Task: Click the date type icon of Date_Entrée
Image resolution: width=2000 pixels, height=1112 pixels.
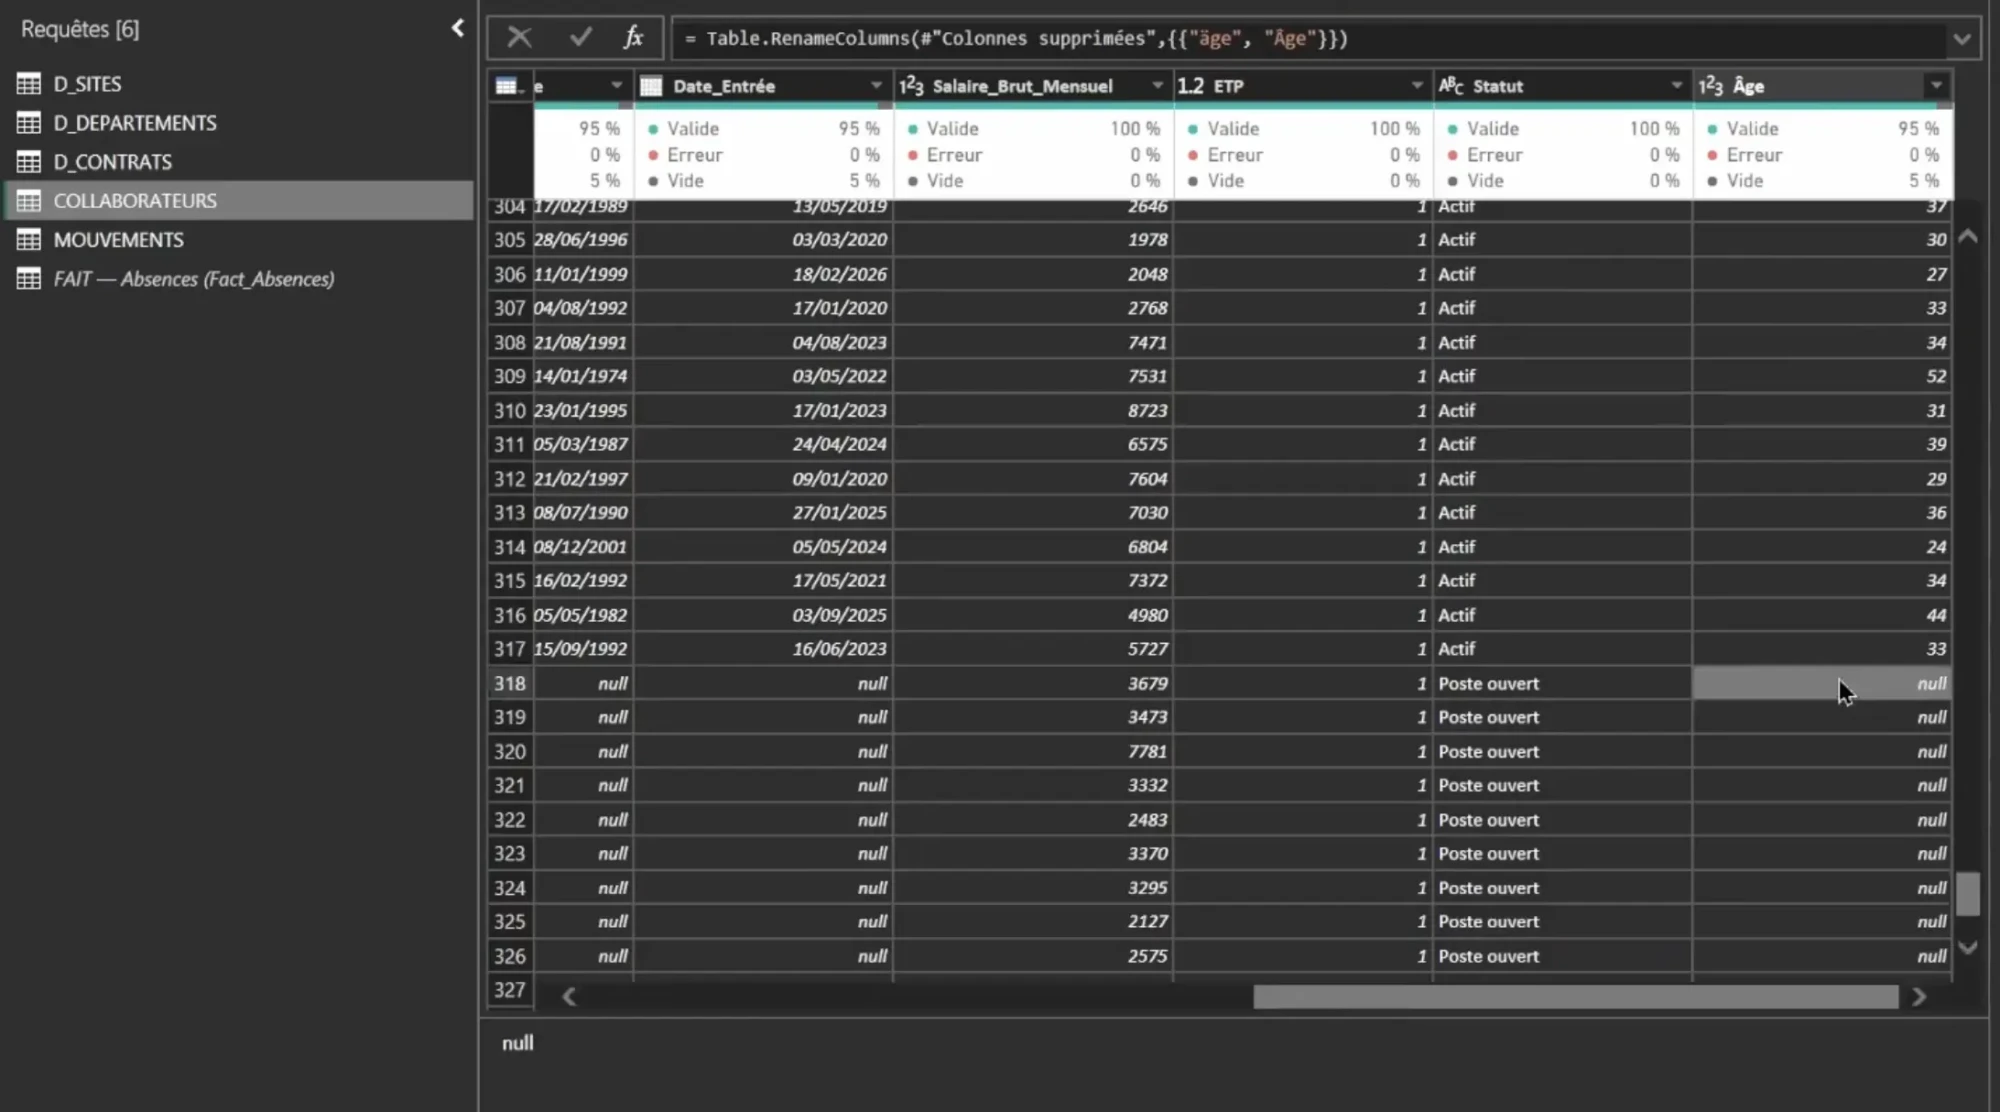Action: (x=651, y=86)
